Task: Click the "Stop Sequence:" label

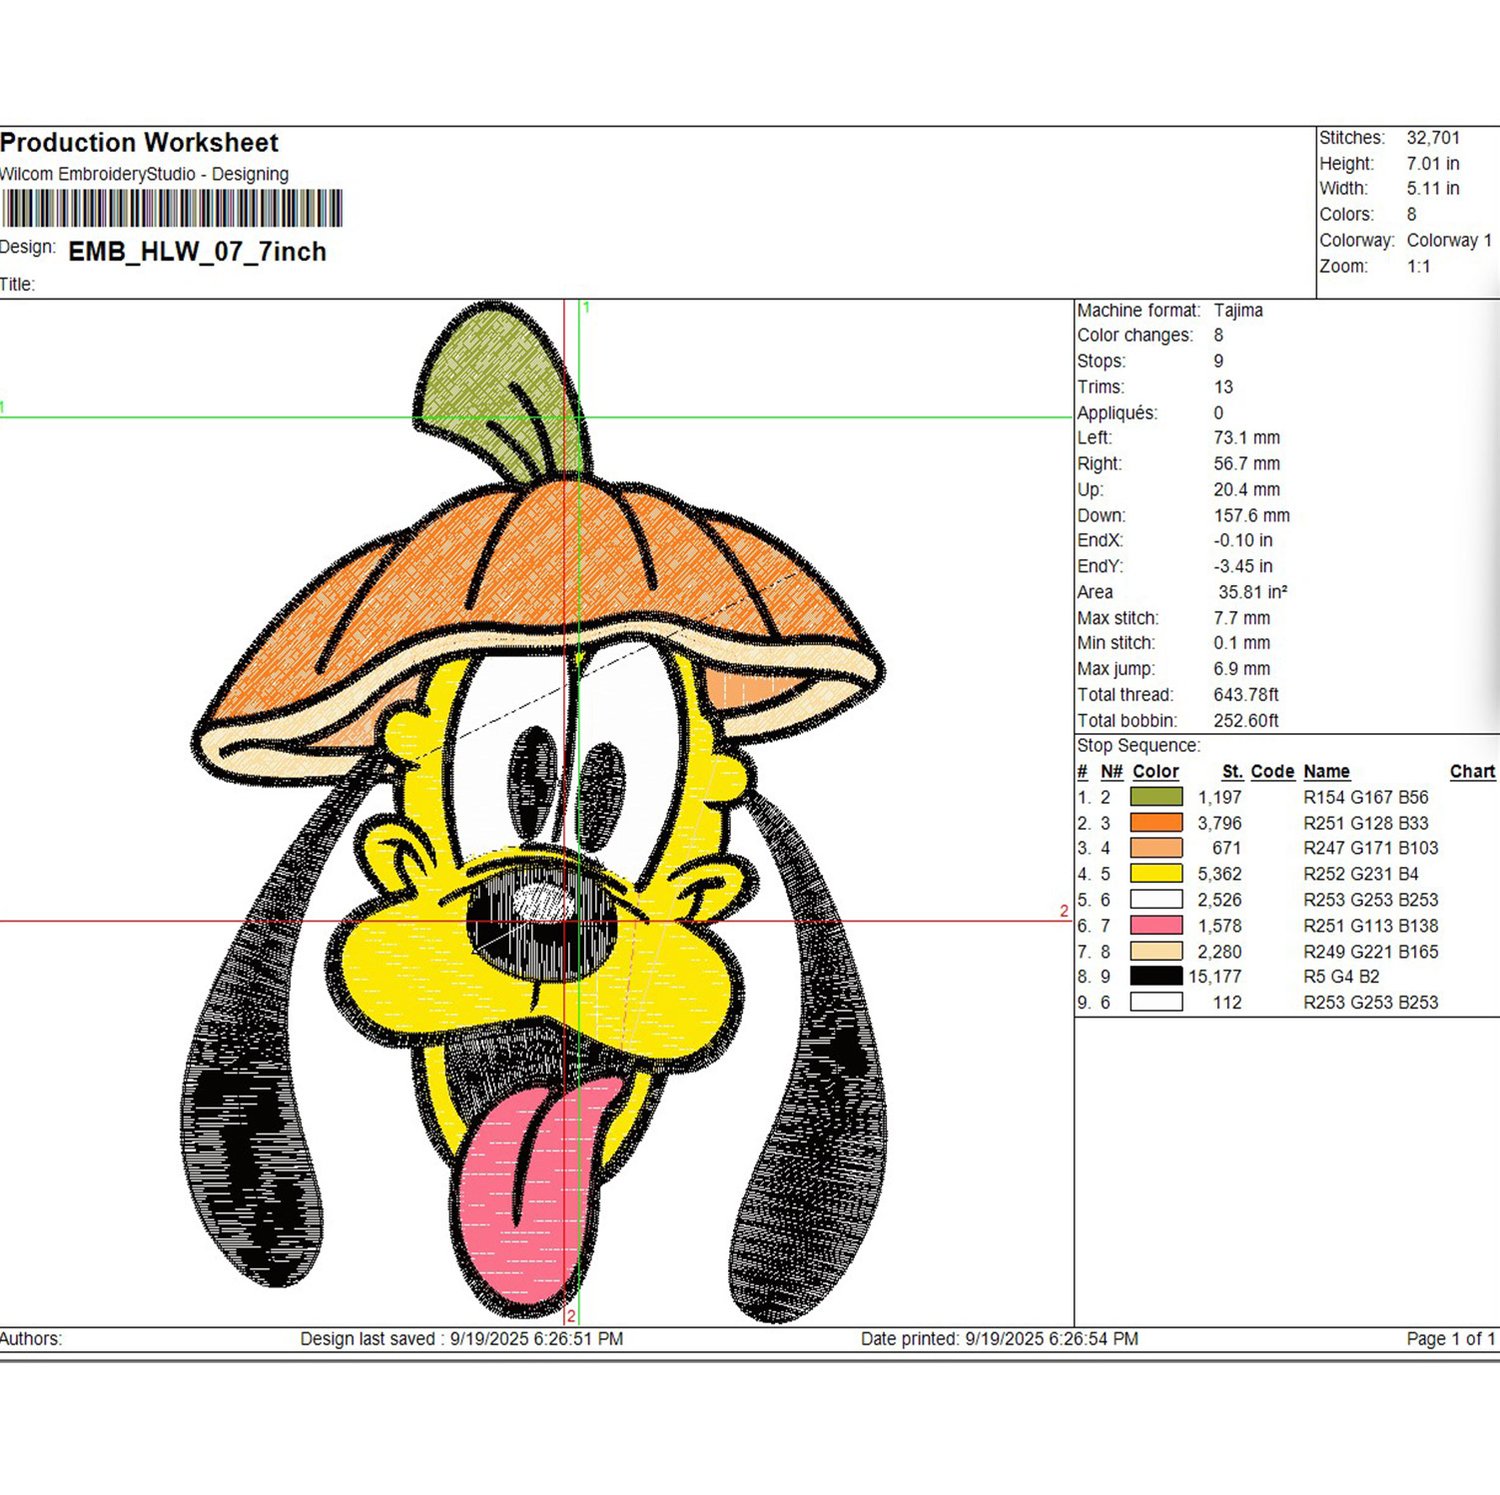Action: click(1138, 746)
